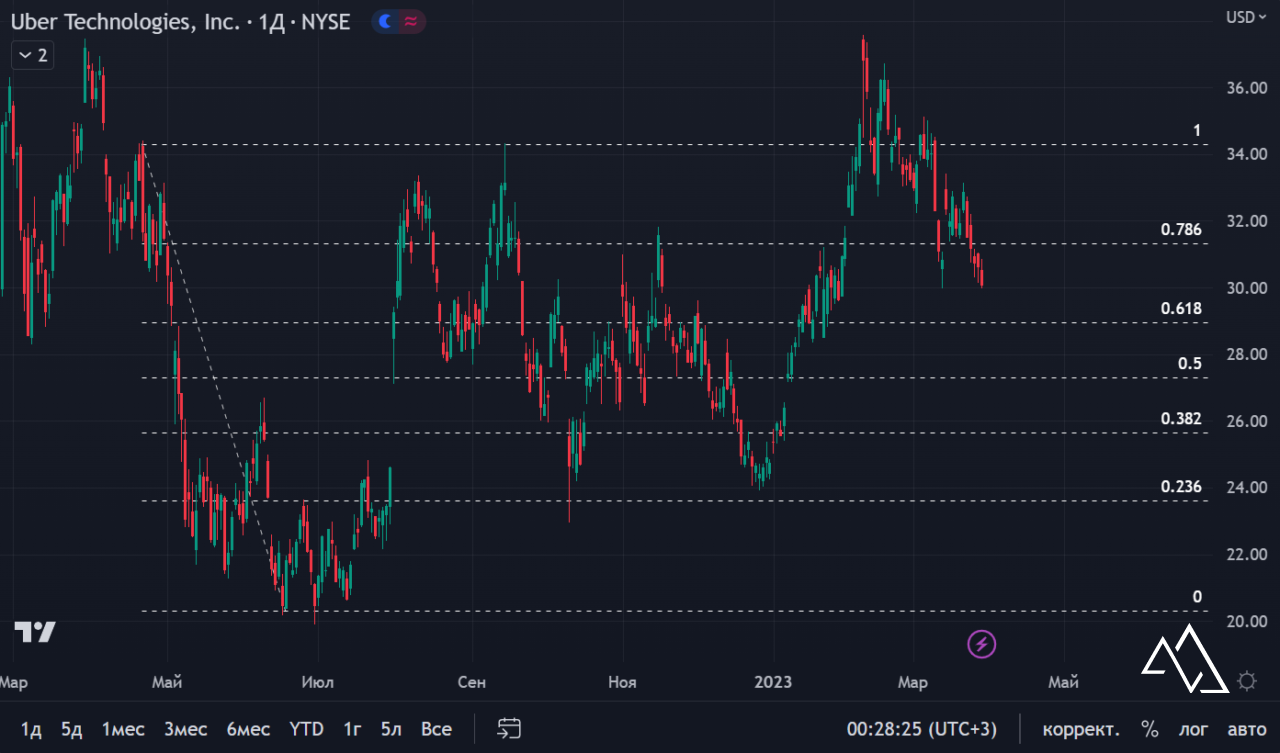The width and height of the screenshot is (1280, 753).
Task: Open the timezone menu showing UTC+3
Action: [922, 729]
